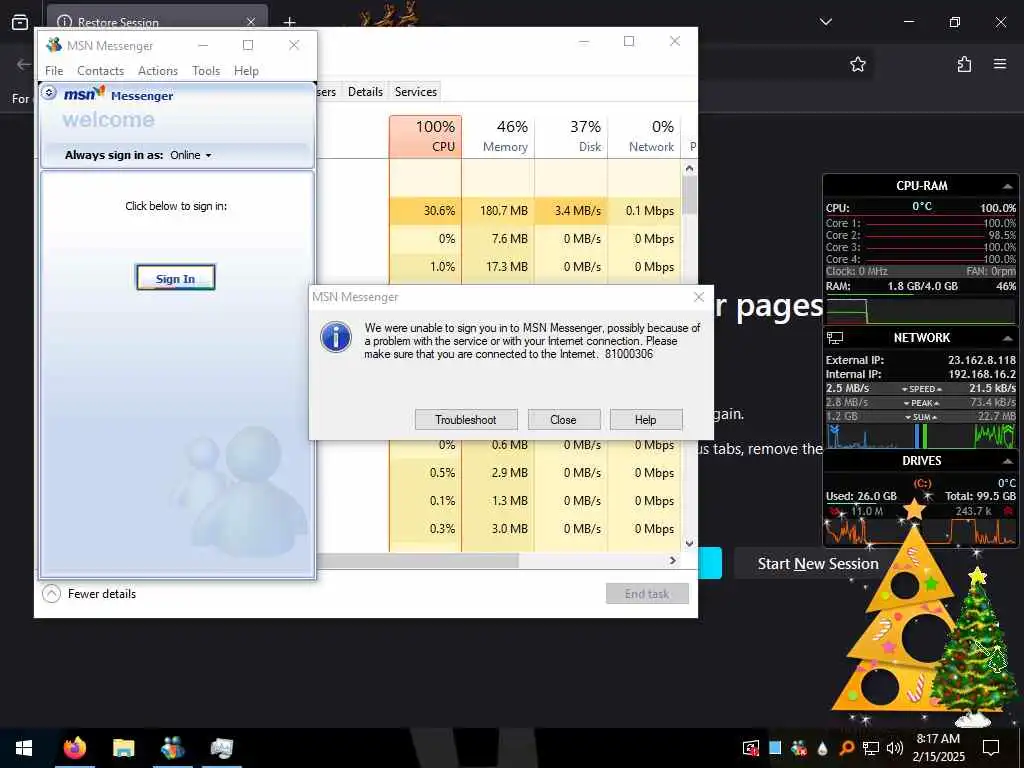1024x768 pixels.
Task: Click Troubleshoot in the error dialog
Action: (466, 420)
